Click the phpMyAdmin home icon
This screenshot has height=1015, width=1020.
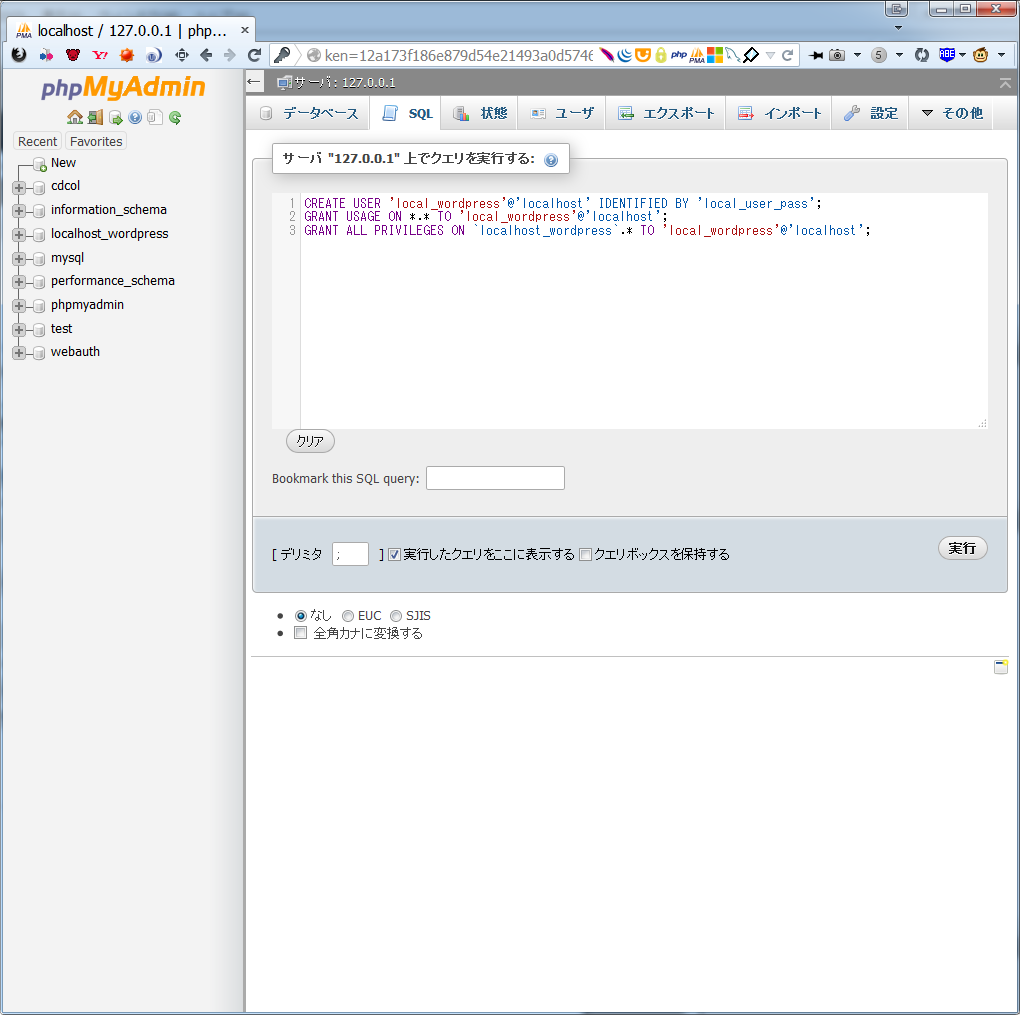point(75,117)
